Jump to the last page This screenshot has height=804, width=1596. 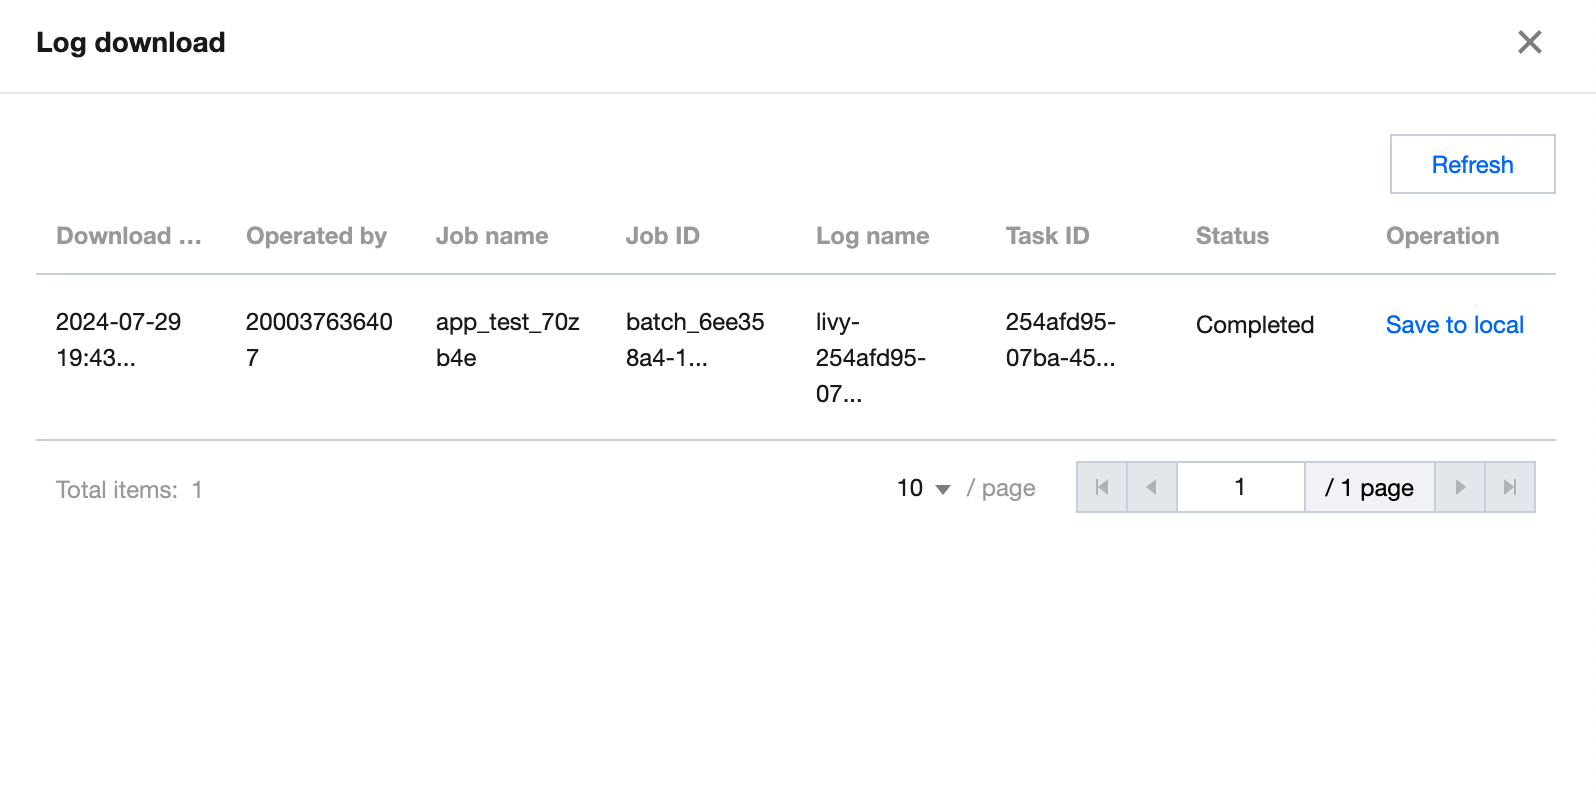coord(1510,487)
